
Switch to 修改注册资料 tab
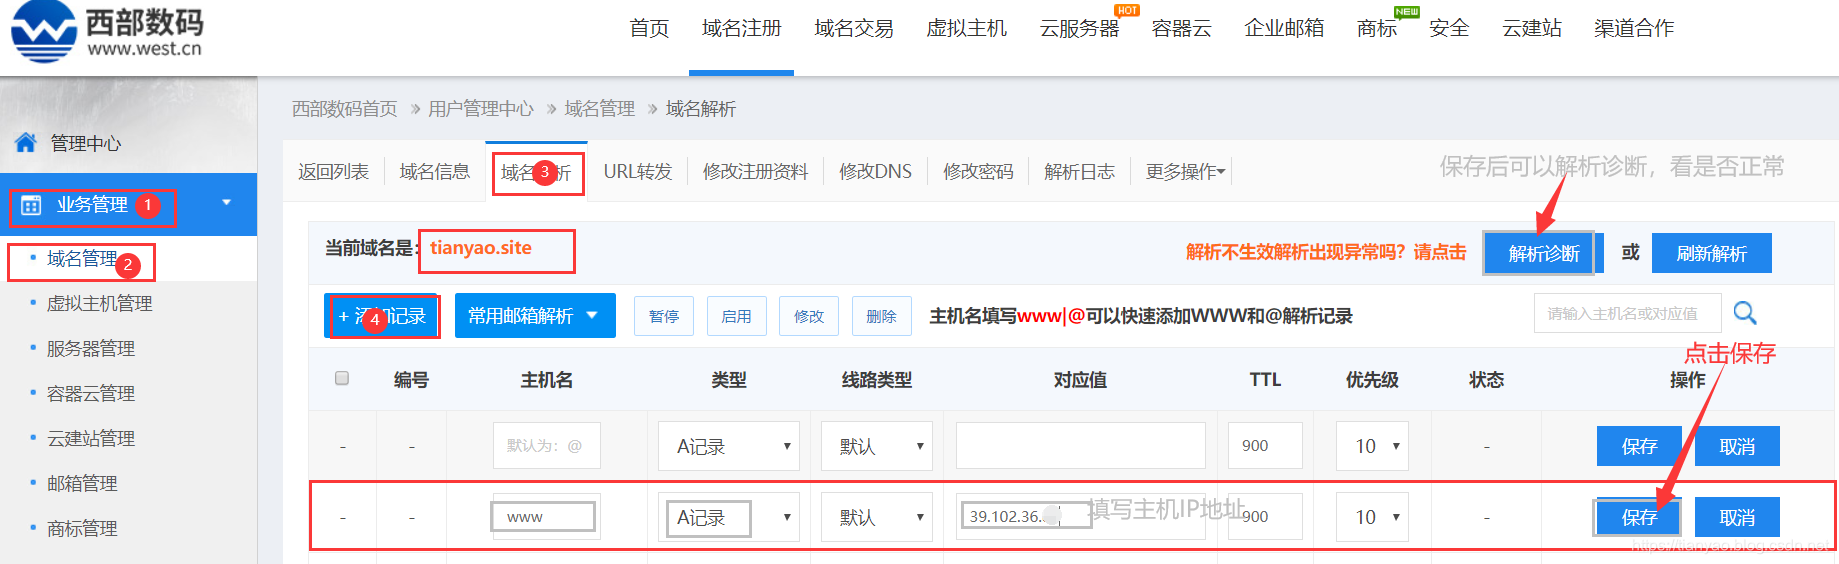tap(755, 172)
